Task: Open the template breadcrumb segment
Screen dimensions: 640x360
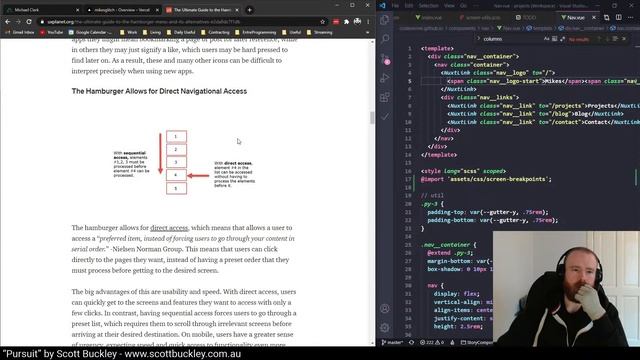Action: 540,28
